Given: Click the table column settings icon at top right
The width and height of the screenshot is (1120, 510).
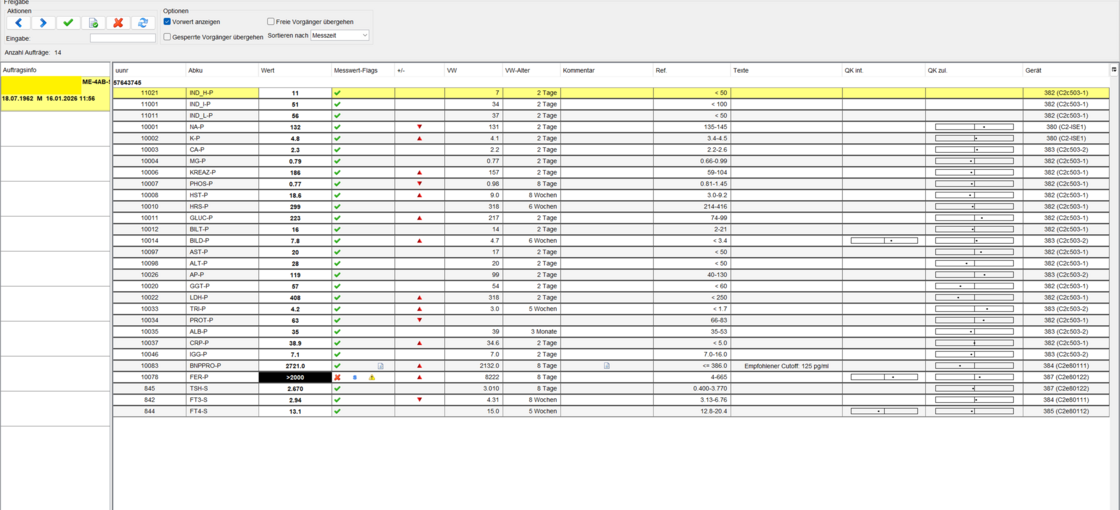Looking at the screenshot, I should (x=1114, y=70).
